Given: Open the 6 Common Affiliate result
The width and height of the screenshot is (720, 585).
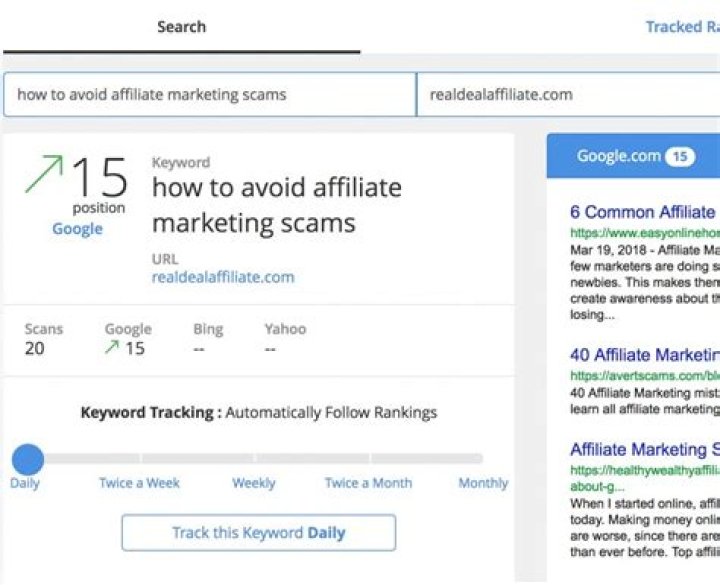Looking at the screenshot, I should (x=643, y=212).
